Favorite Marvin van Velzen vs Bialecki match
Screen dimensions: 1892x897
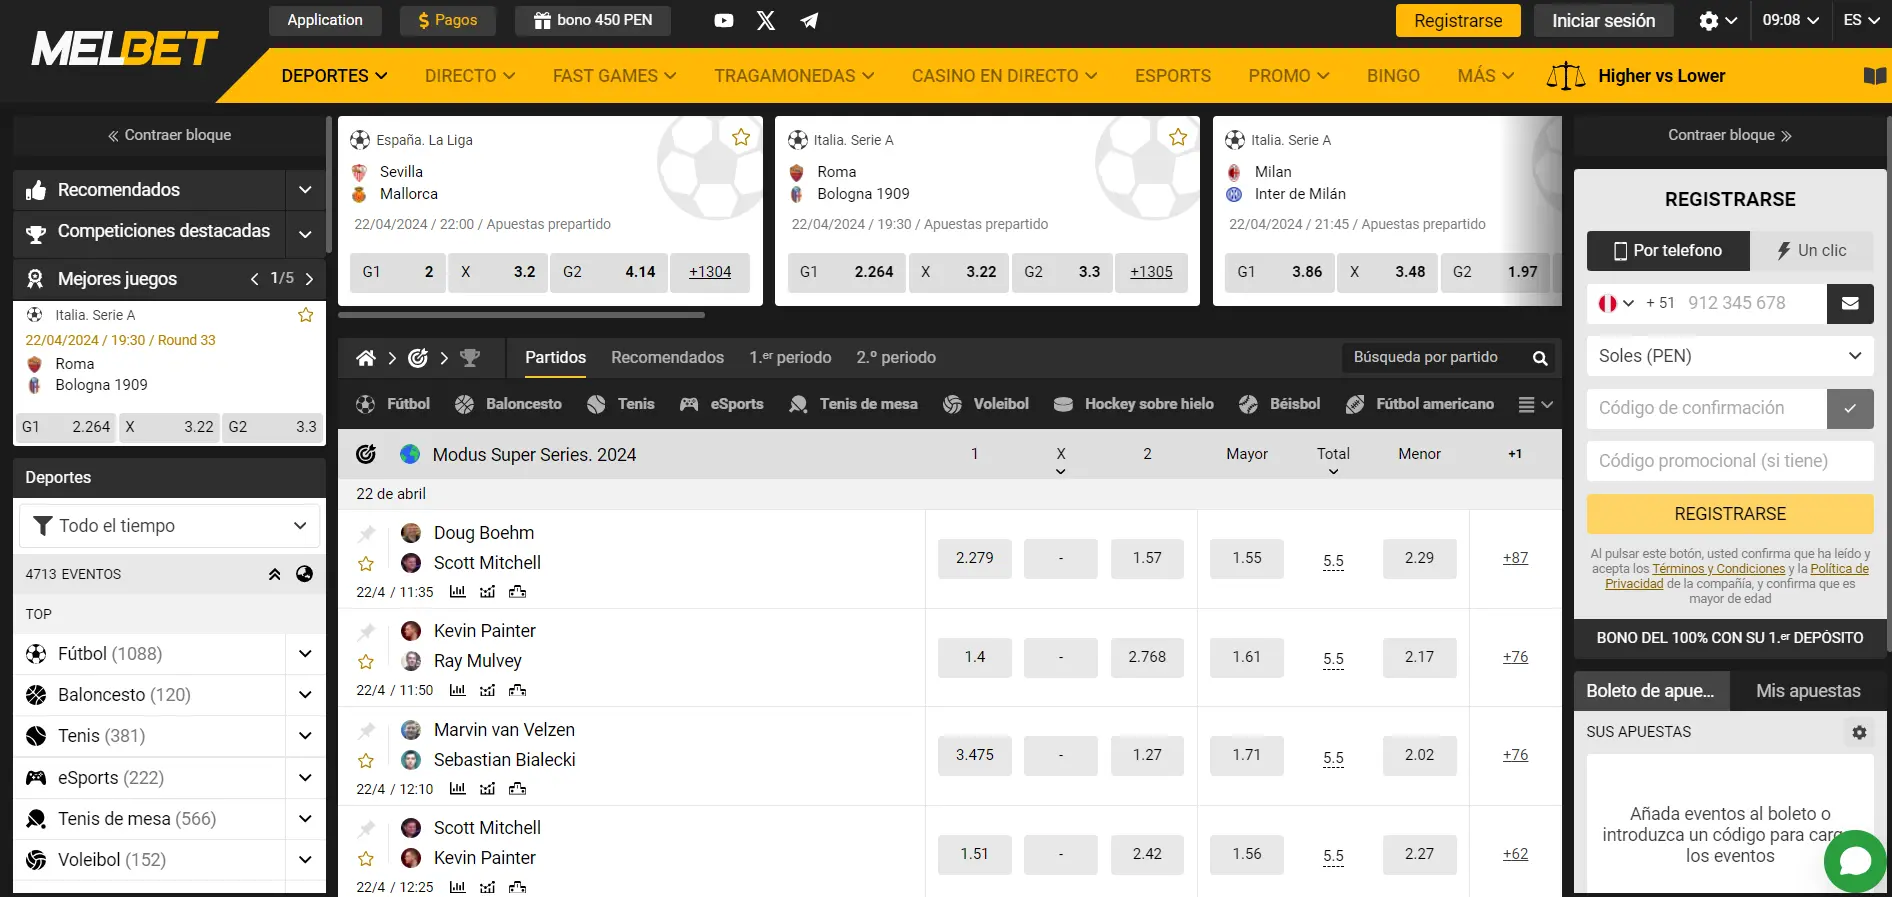[366, 761]
